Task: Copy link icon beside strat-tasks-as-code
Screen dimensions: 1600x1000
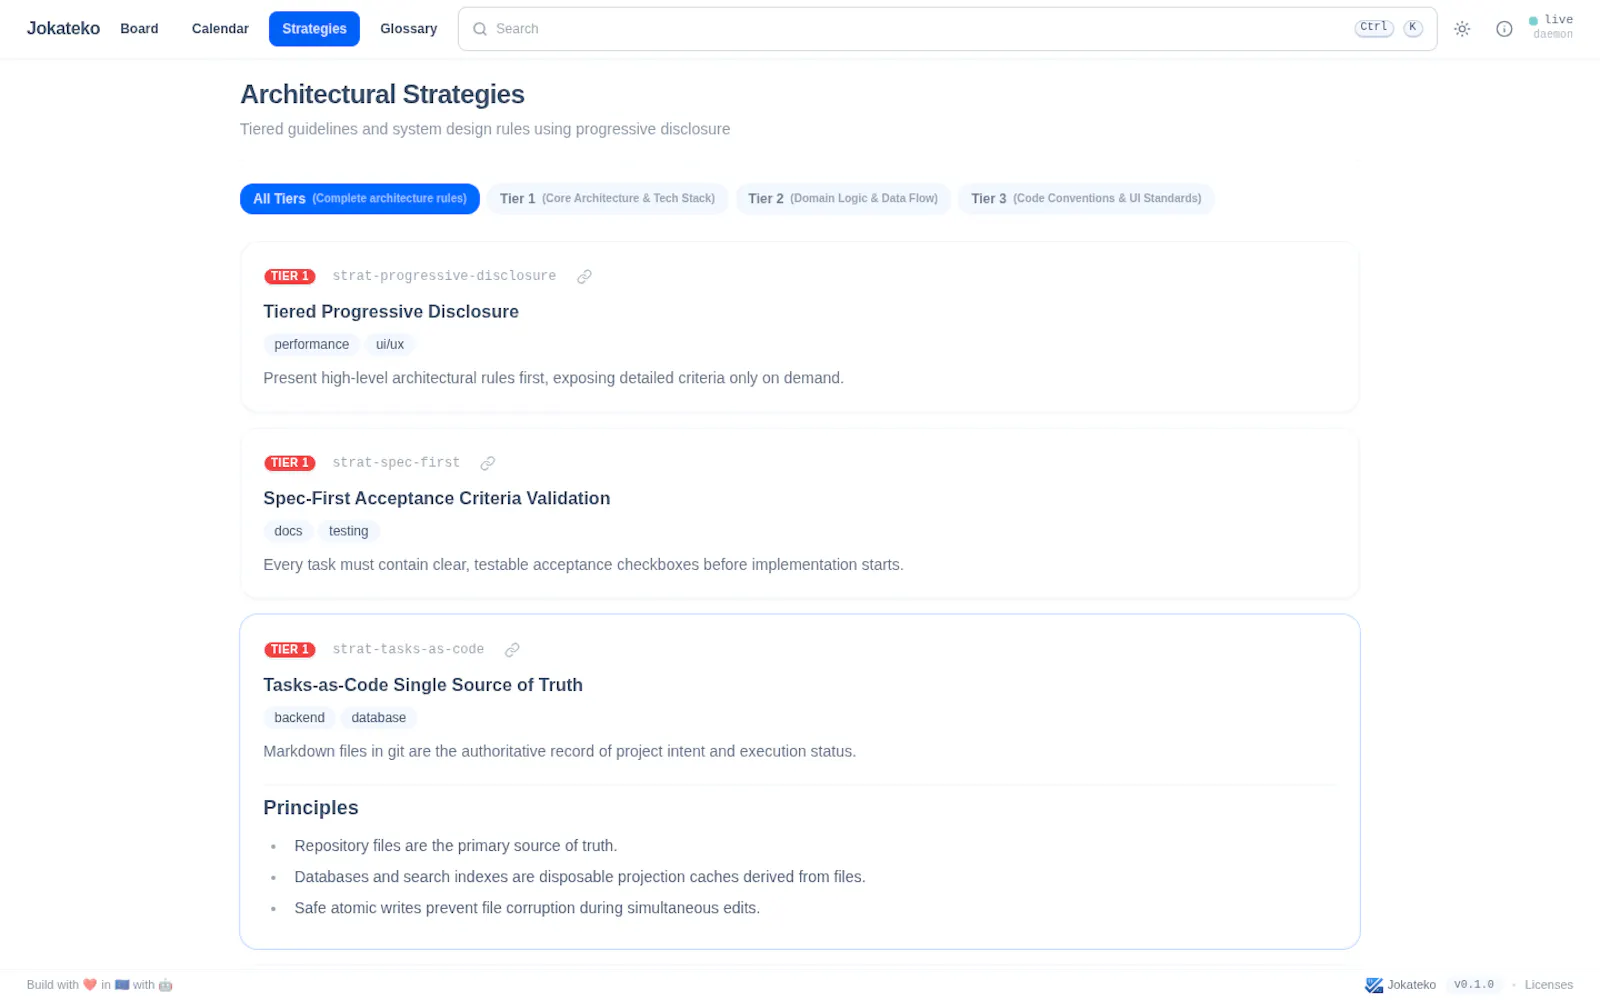Action: 512,650
